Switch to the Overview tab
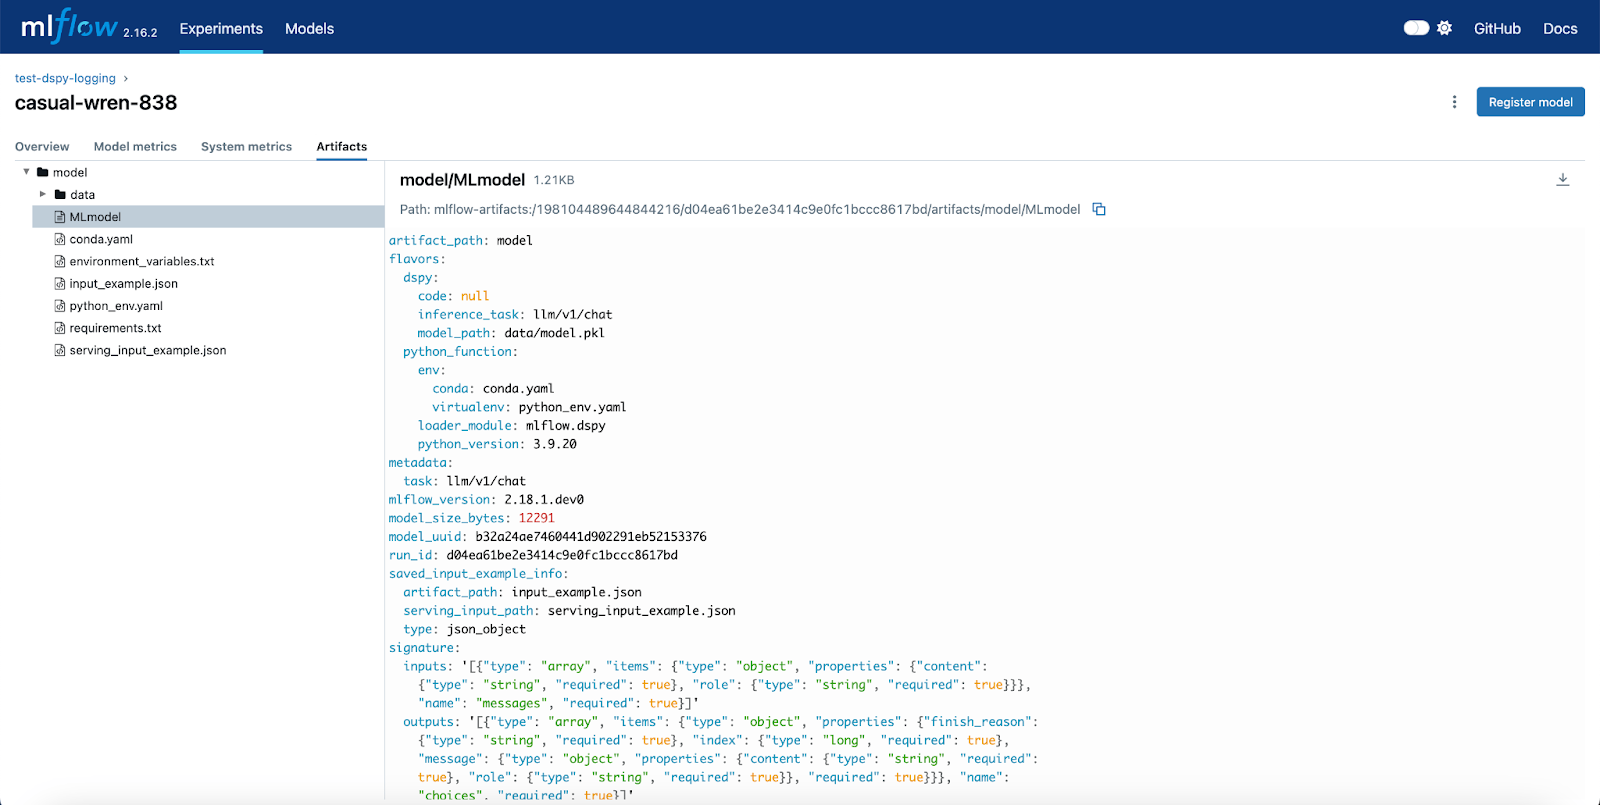The height and width of the screenshot is (805, 1600). [42, 146]
